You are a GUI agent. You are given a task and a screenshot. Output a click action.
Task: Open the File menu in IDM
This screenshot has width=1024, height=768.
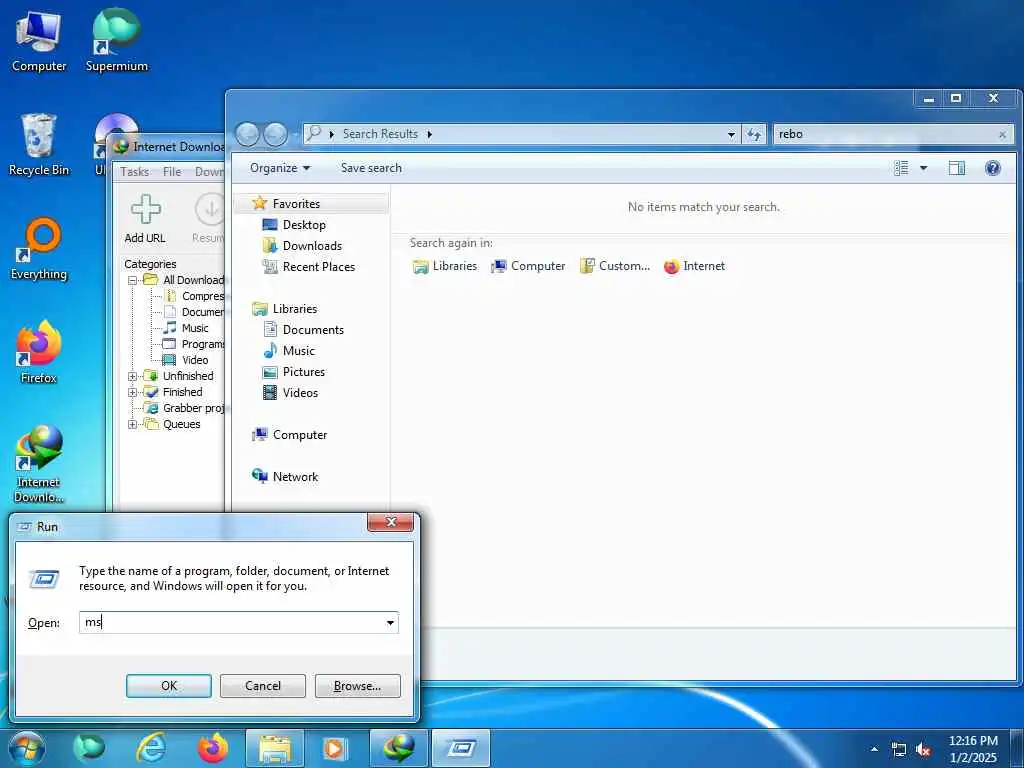(x=172, y=172)
